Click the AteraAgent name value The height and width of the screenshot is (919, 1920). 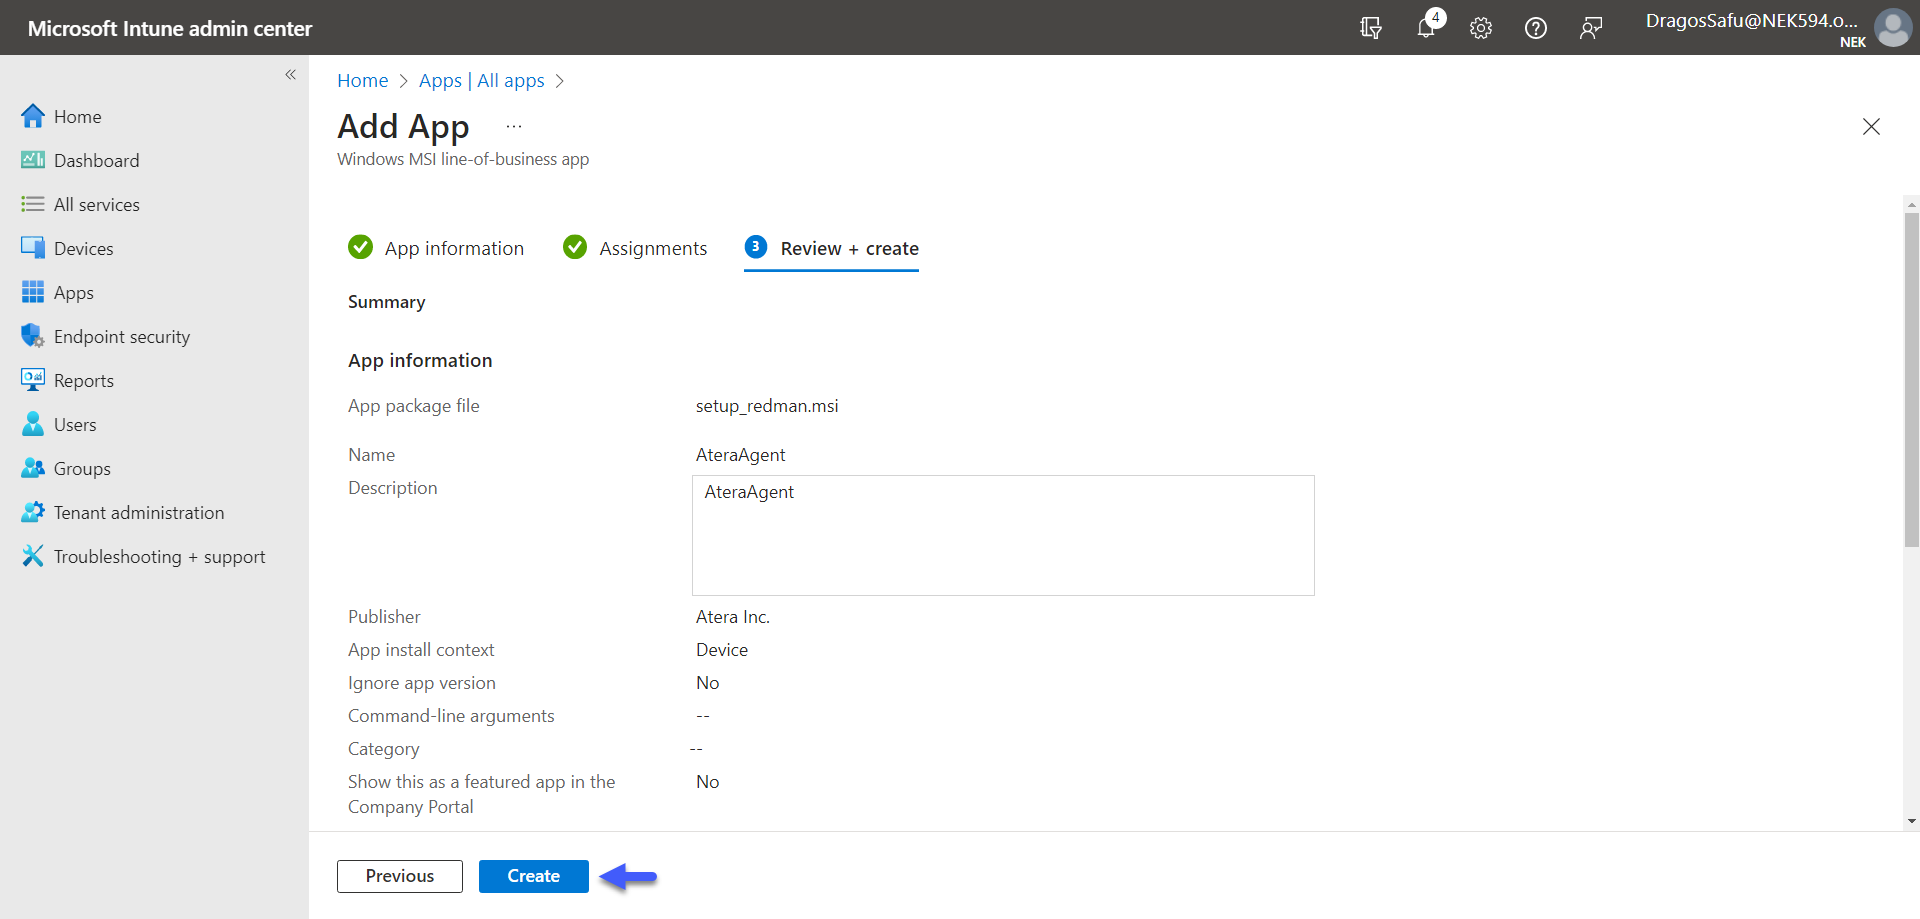point(741,455)
